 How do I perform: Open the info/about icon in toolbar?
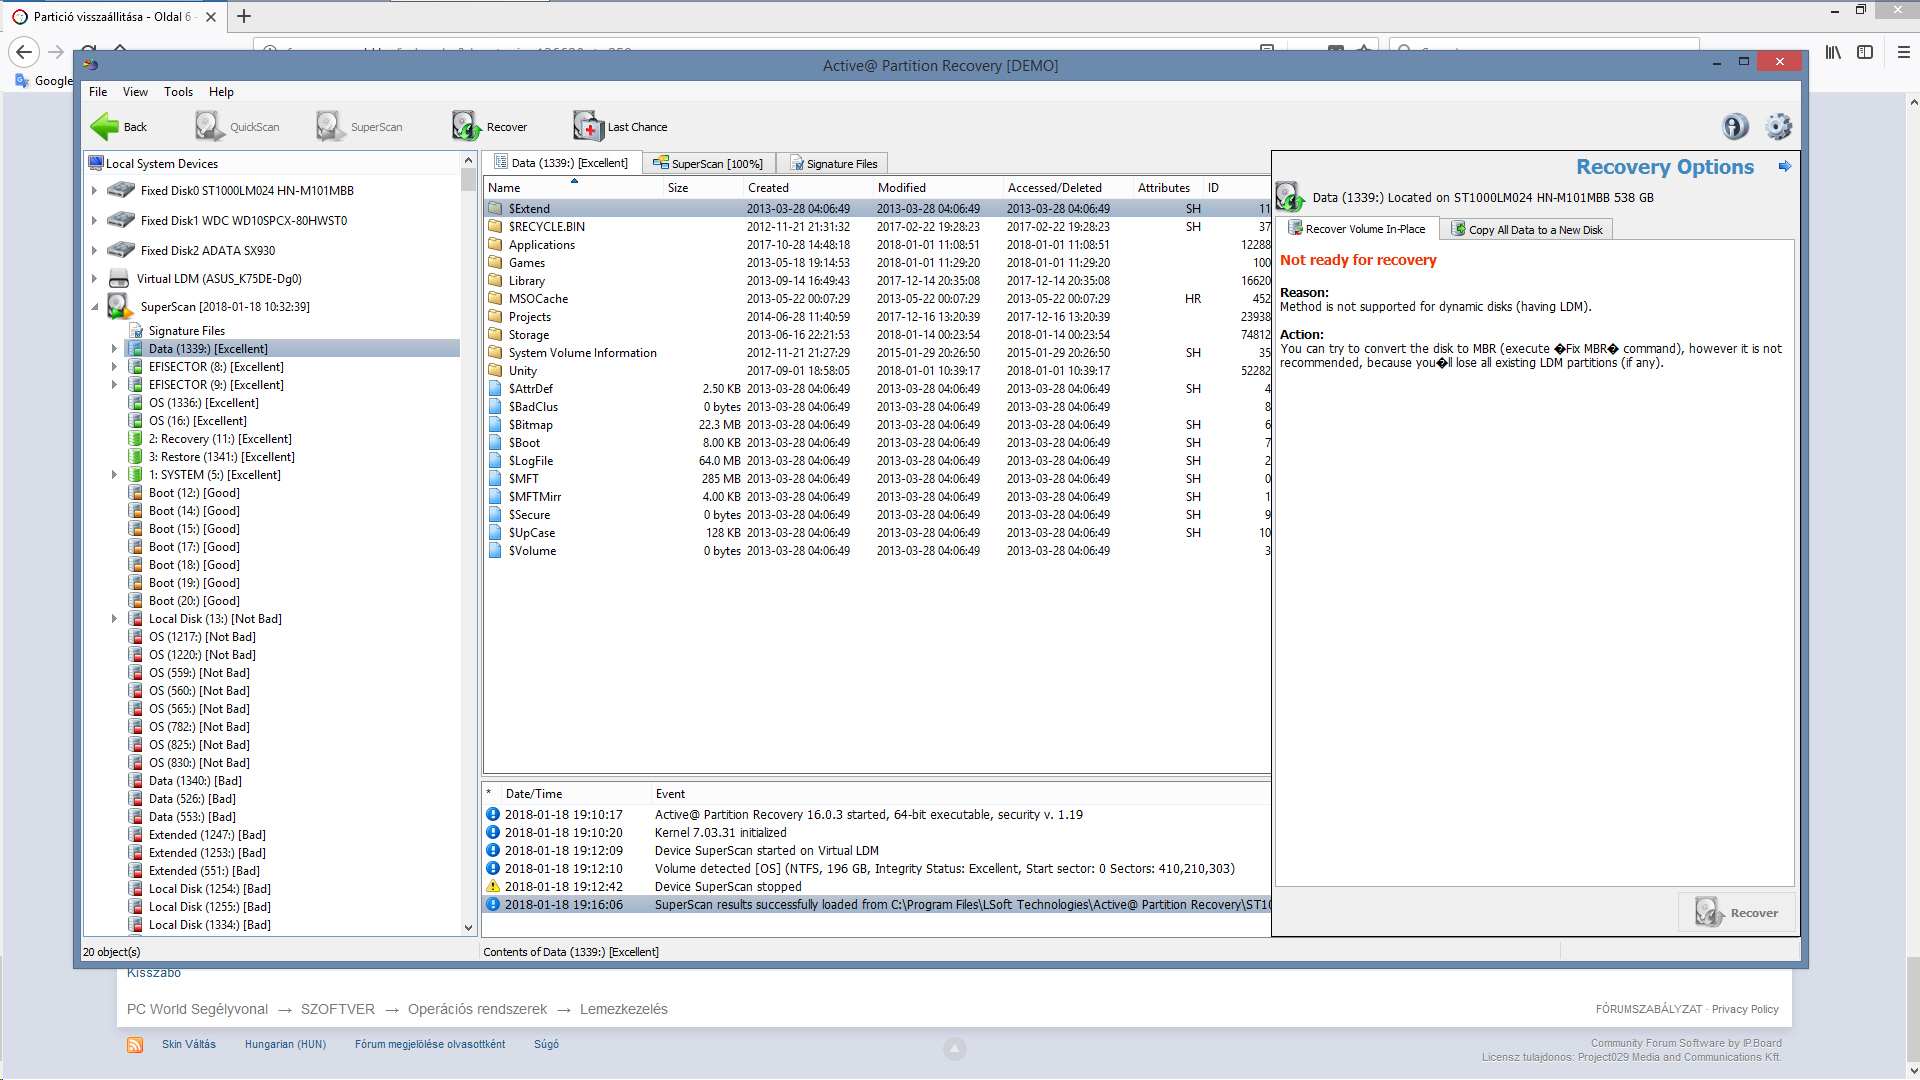1735,127
